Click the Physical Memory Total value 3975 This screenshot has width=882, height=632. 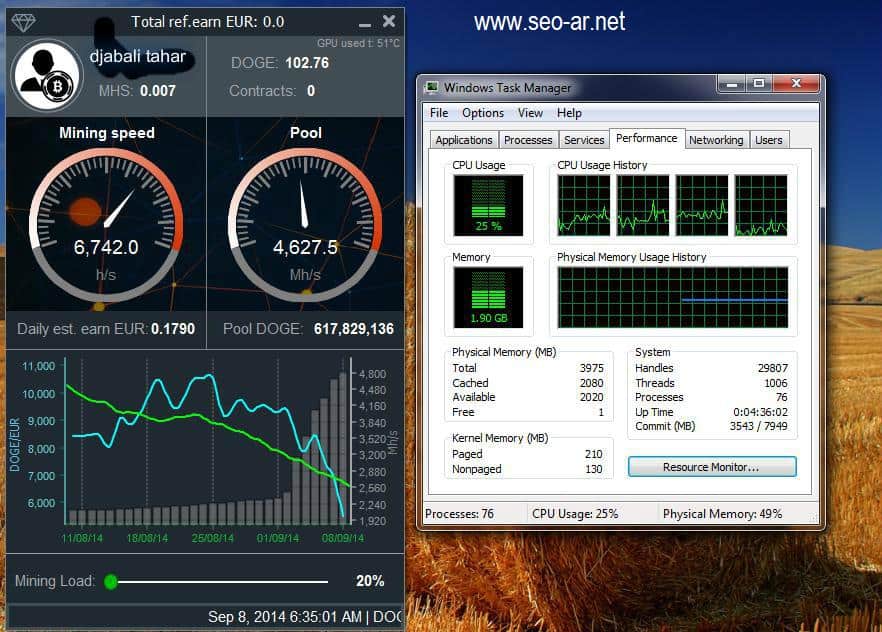tap(592, 368)
